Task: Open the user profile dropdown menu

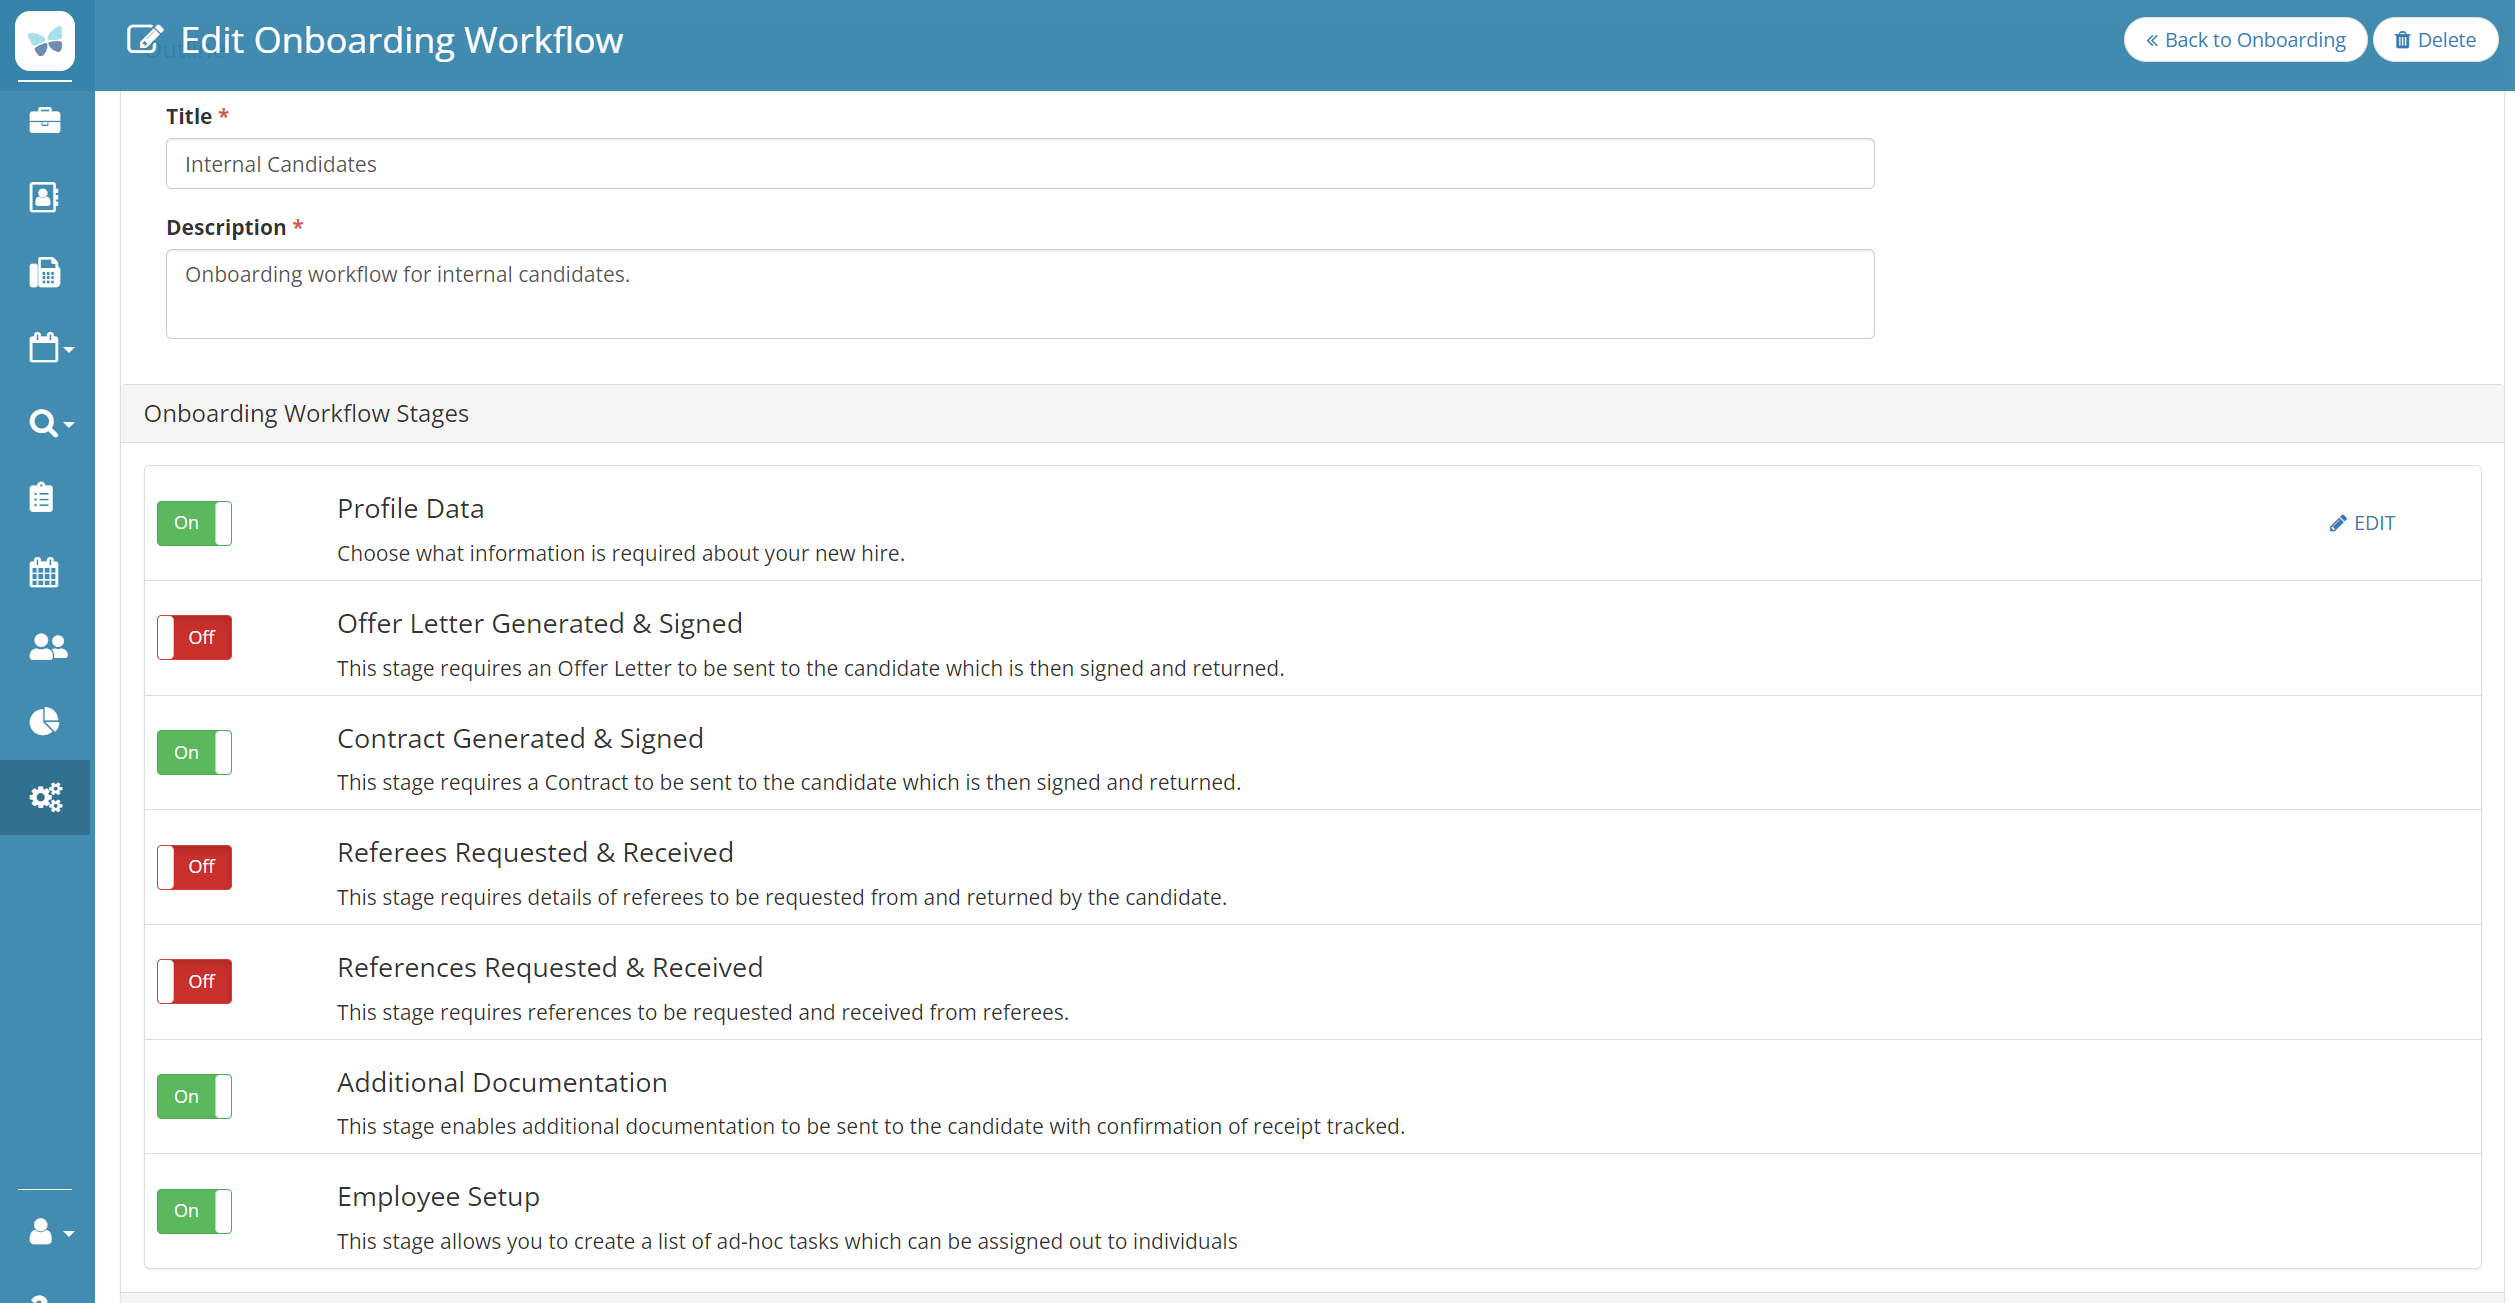Action: [50, 1232]
